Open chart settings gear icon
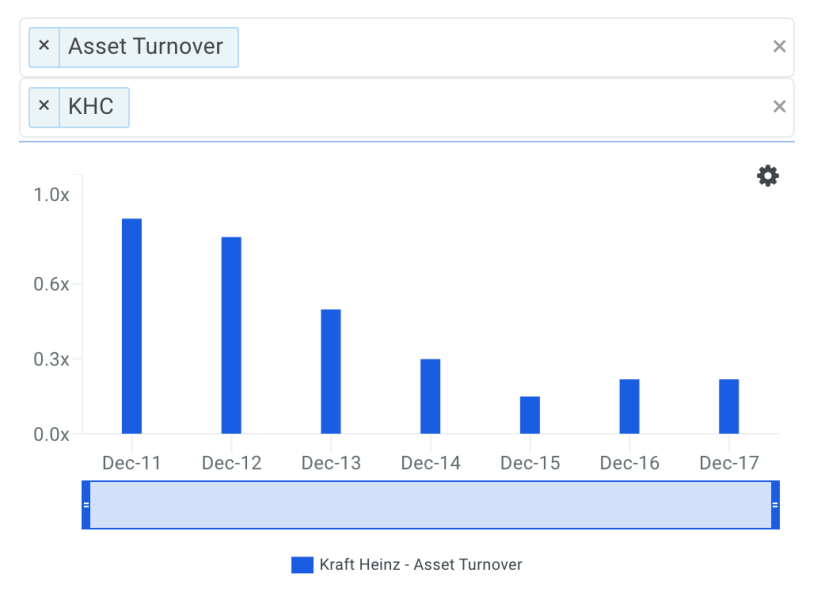Screen dimensions: 825x611 (768, 176)
